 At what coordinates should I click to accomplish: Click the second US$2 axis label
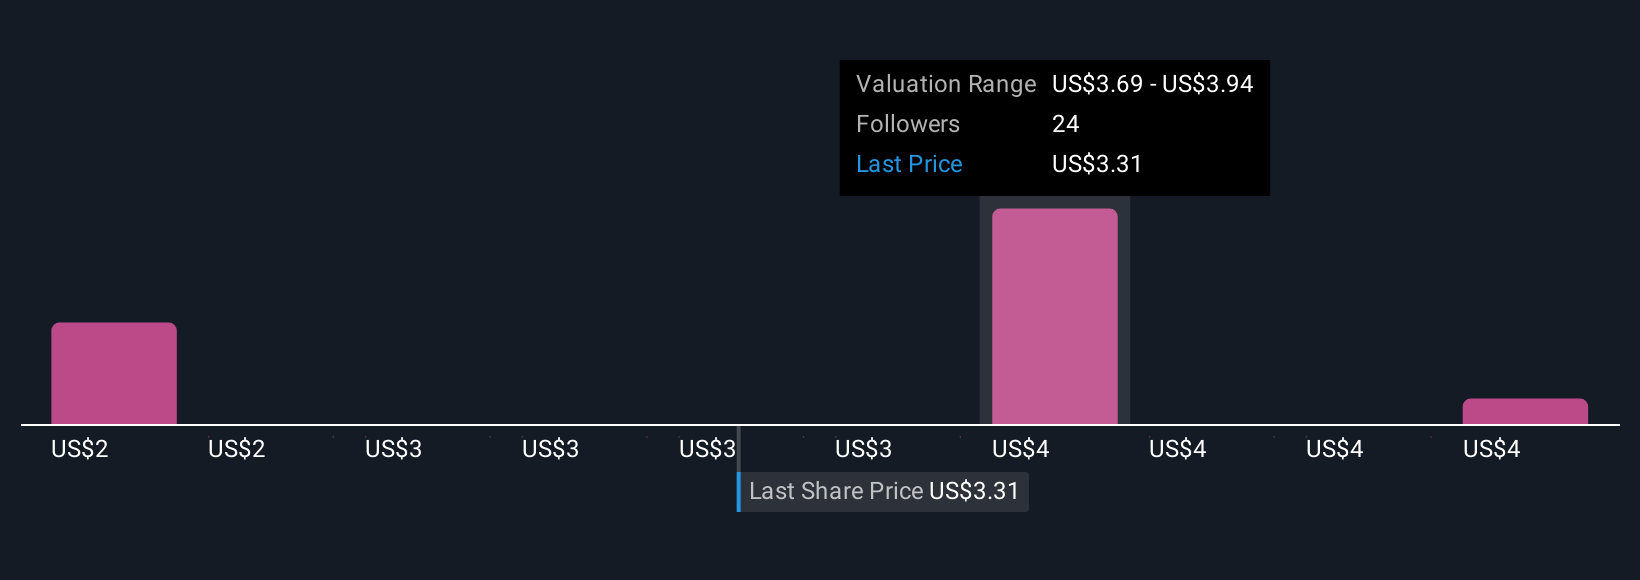[237, 449]
